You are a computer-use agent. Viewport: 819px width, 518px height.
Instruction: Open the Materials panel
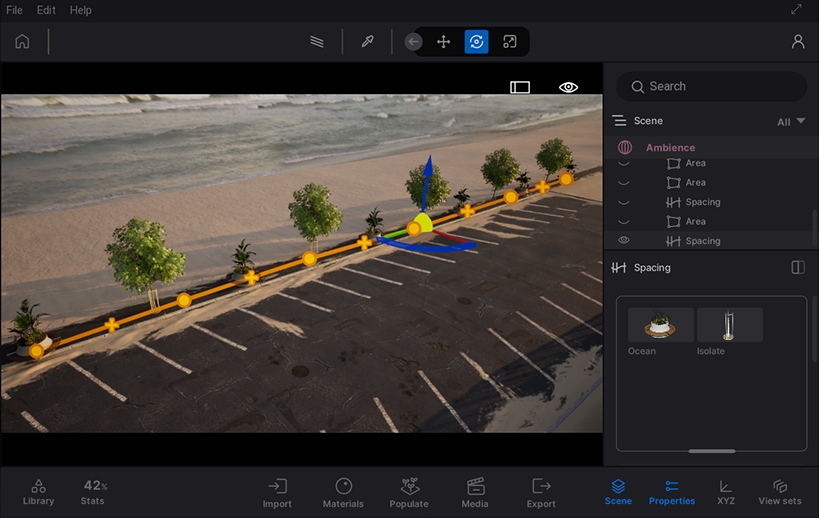(343, 491)
